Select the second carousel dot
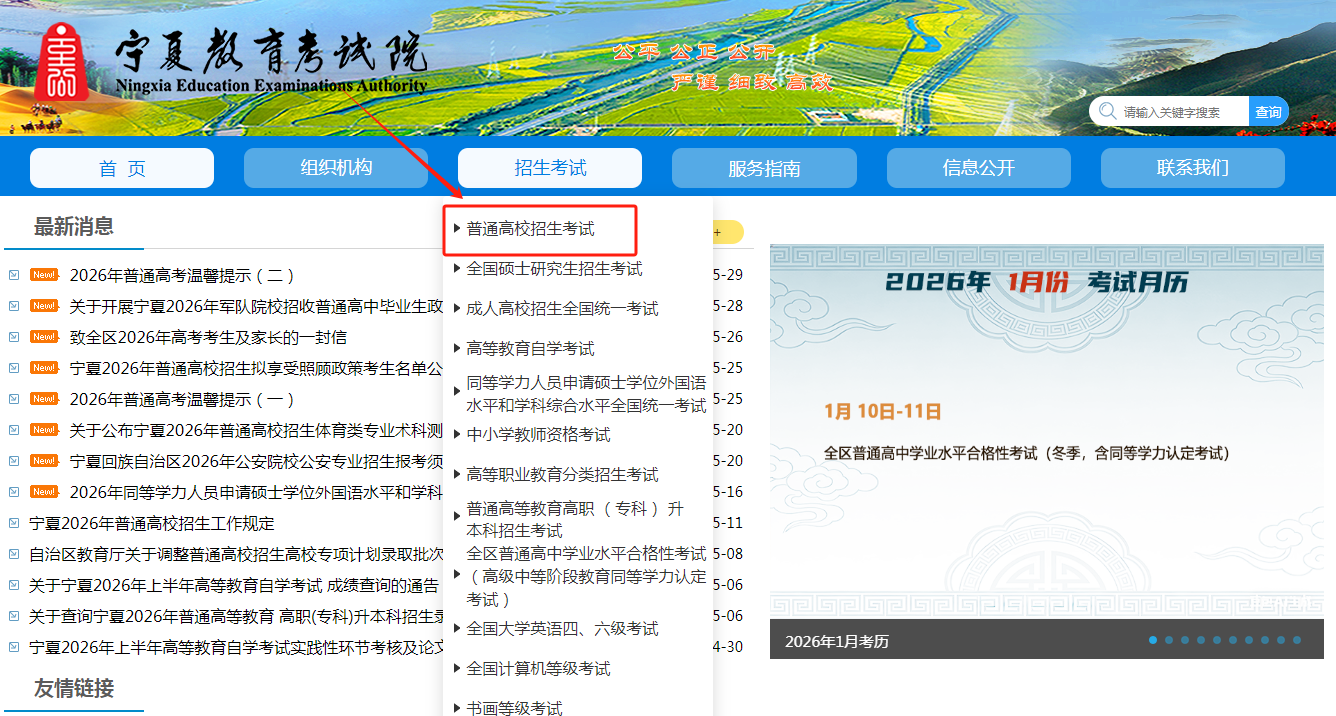This screenshot has width=1336, height=716. [1169, 640]
